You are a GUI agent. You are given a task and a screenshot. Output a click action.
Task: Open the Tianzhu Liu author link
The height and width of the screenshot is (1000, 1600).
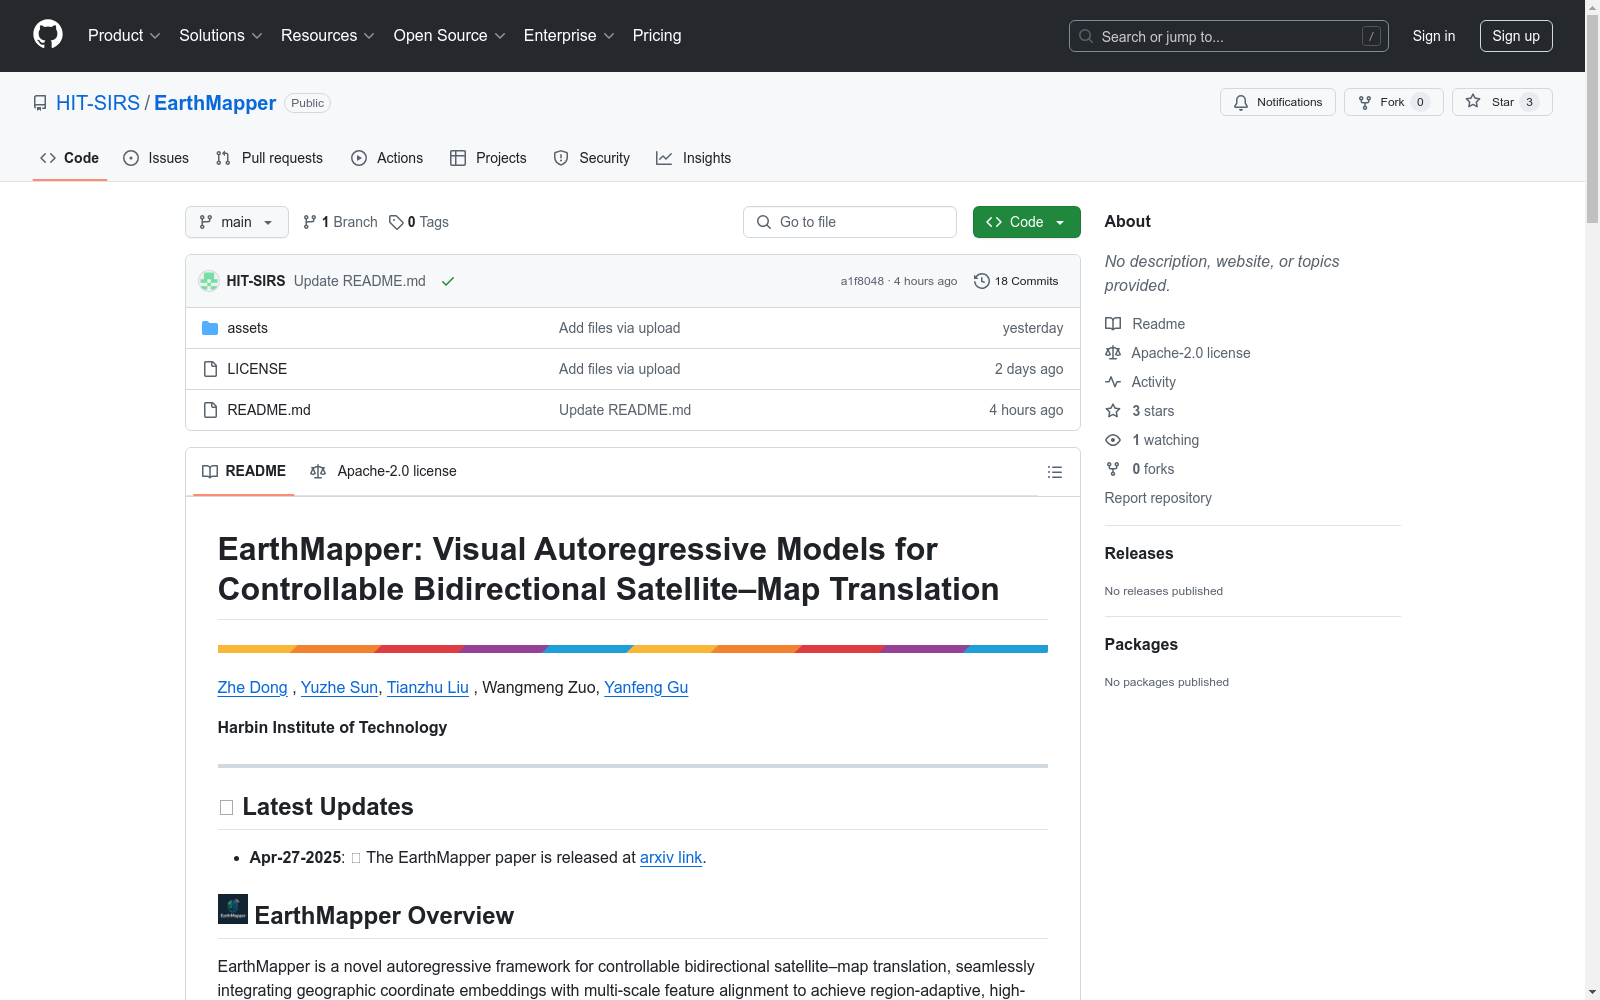(x=428, y=687)
